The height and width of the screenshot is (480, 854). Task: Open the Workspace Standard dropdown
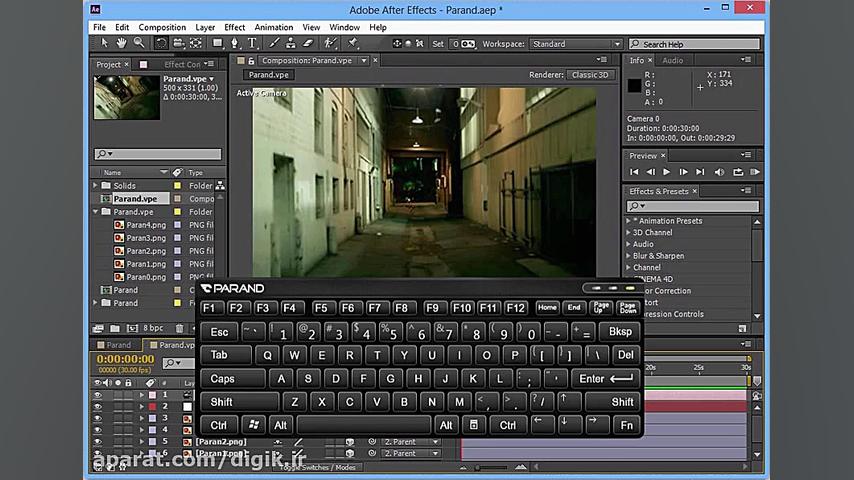click(x=576, y=44)
